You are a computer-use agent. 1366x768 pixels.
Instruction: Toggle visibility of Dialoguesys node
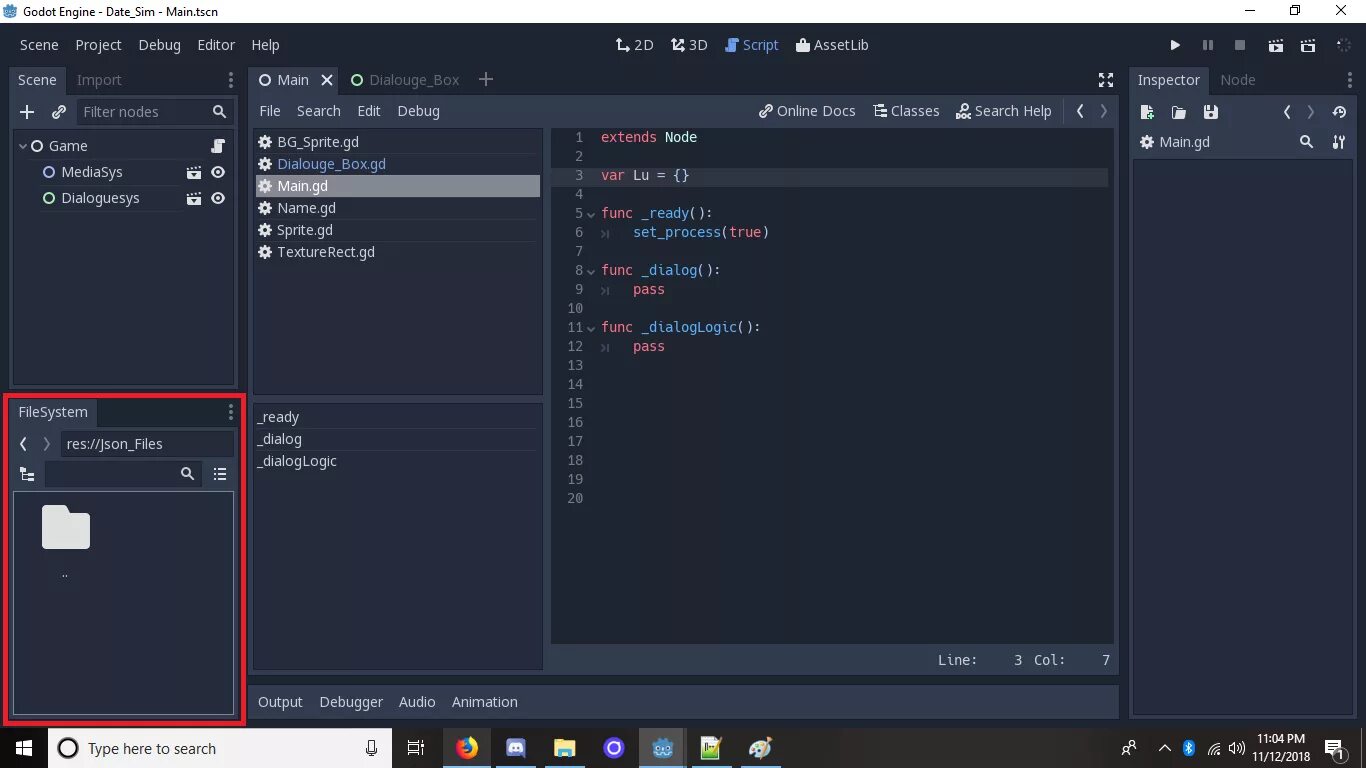point(218,198)
